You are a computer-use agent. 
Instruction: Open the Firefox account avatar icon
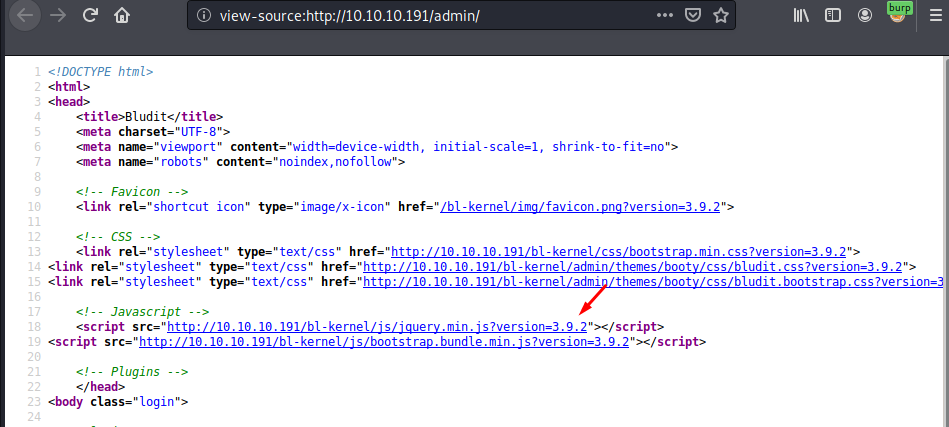(865, 16)
